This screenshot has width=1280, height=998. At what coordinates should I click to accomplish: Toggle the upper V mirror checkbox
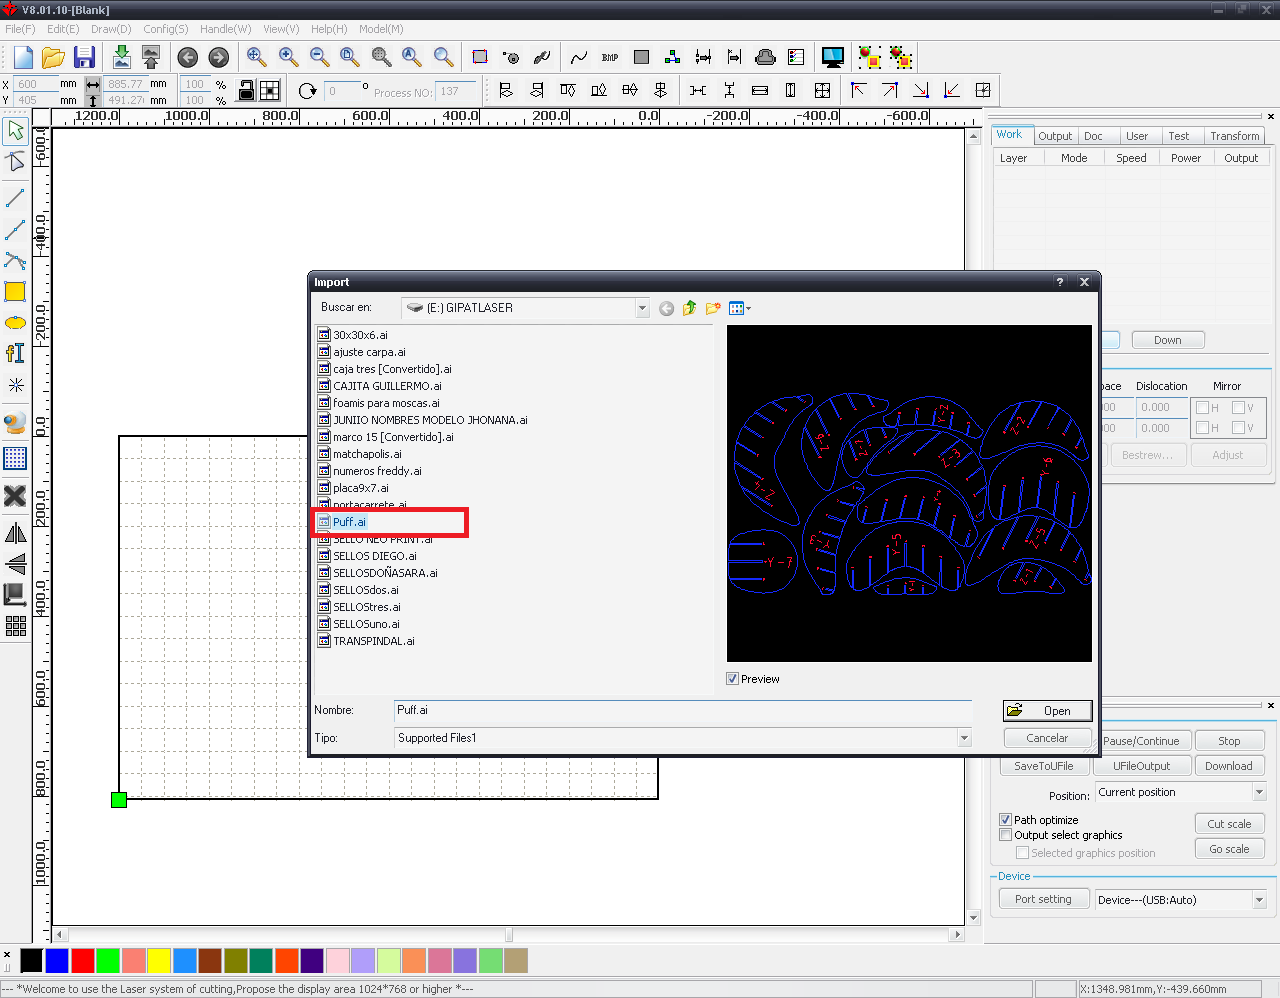1238,408
